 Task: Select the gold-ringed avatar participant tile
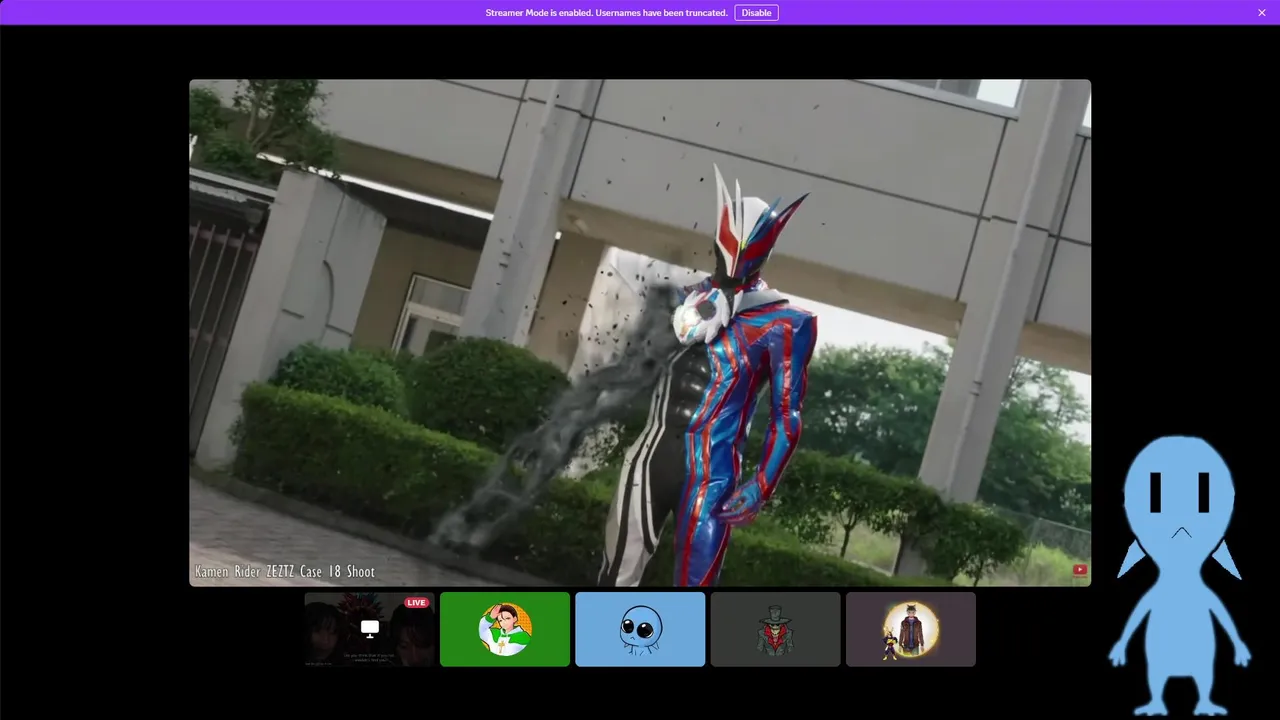pos(910,629)
